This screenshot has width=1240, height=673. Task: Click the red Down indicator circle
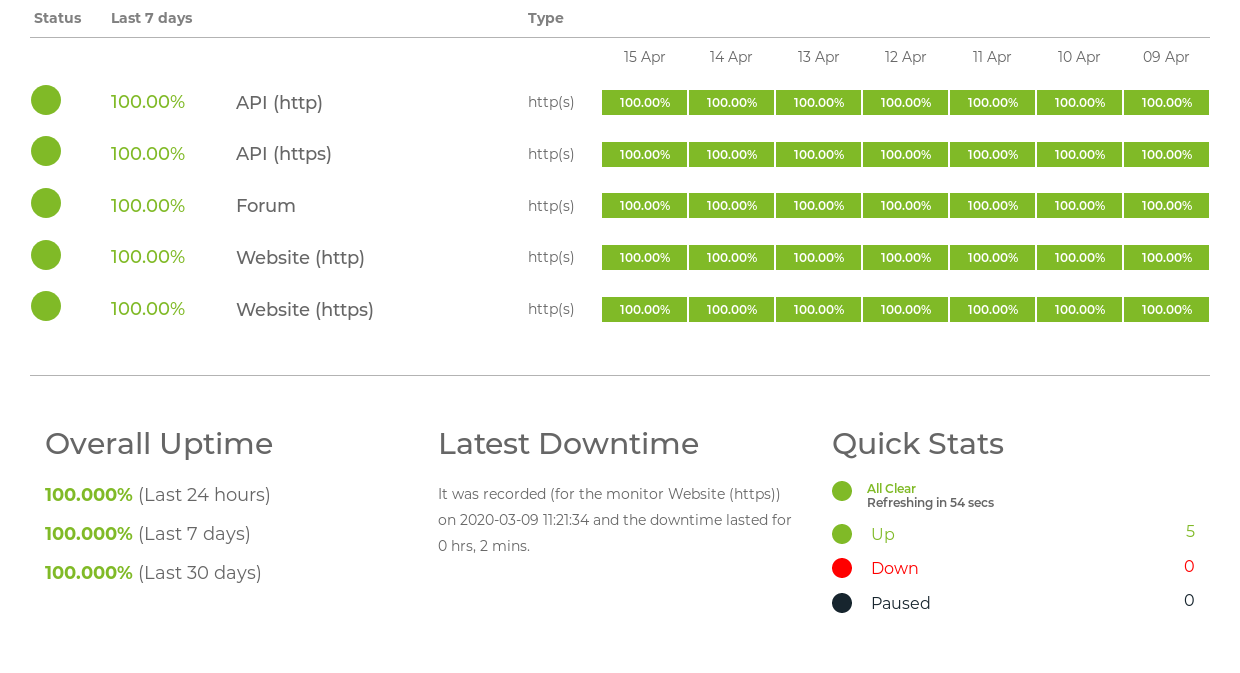coord(842,568)
